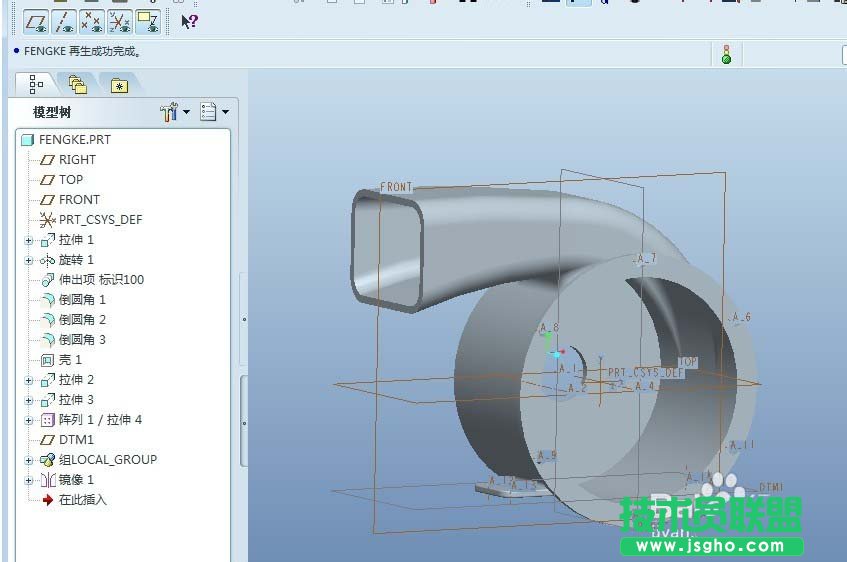Click the 壳 1 shell icon
Viewport: 847px width, 562px height.
click(x=48, y=360)
